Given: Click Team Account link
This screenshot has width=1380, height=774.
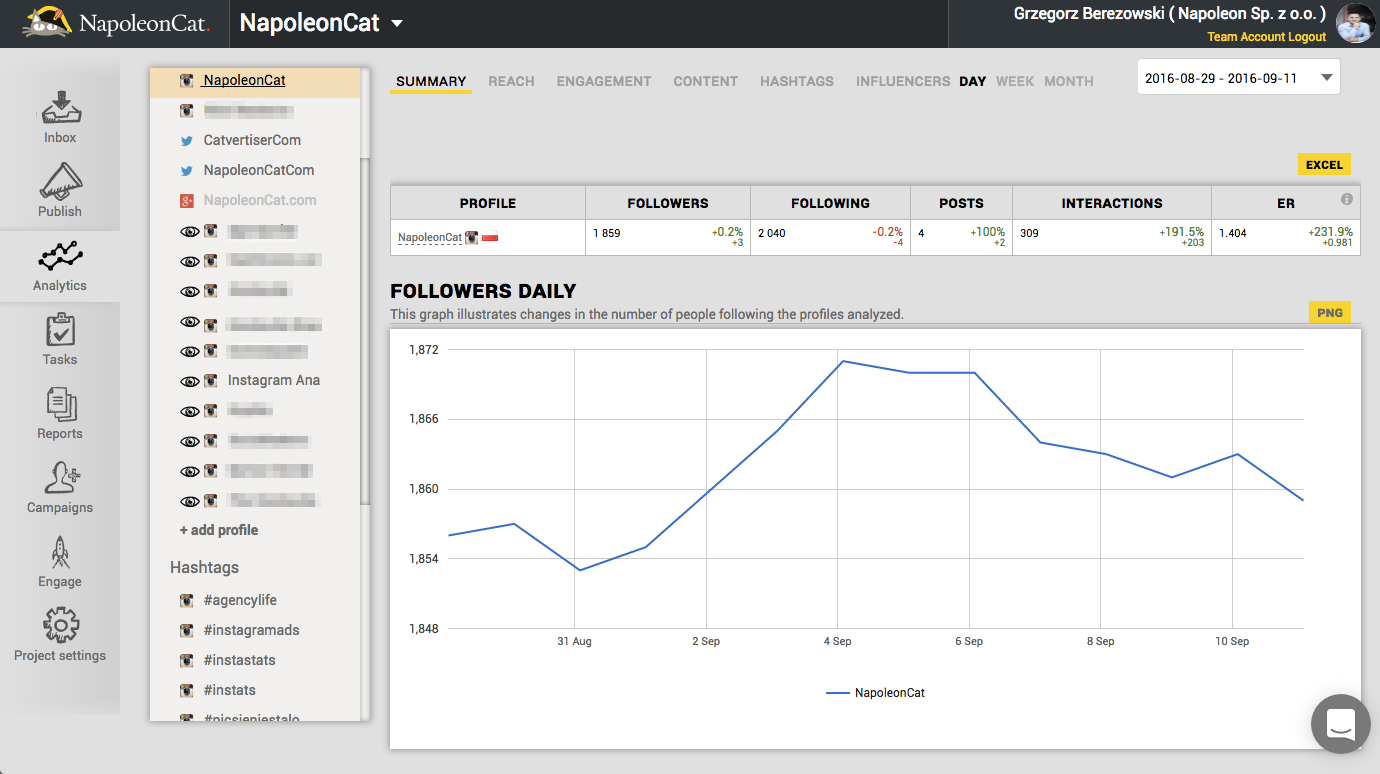Looking at the screenshot, I should 1245,37.
